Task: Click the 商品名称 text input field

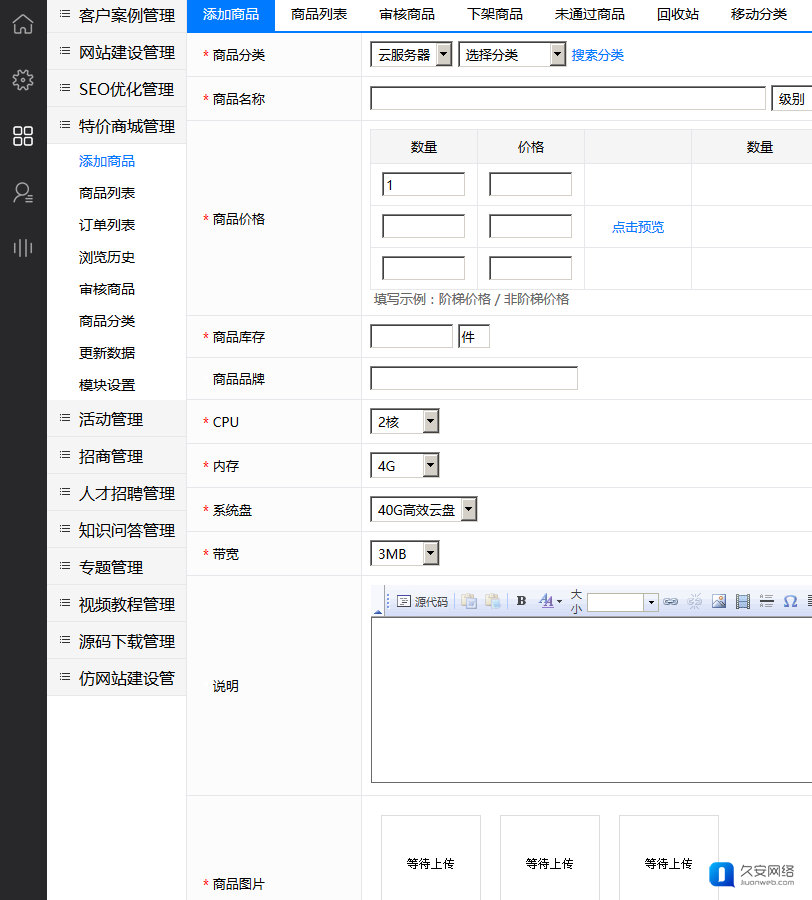Action: [x=567, y=99]
